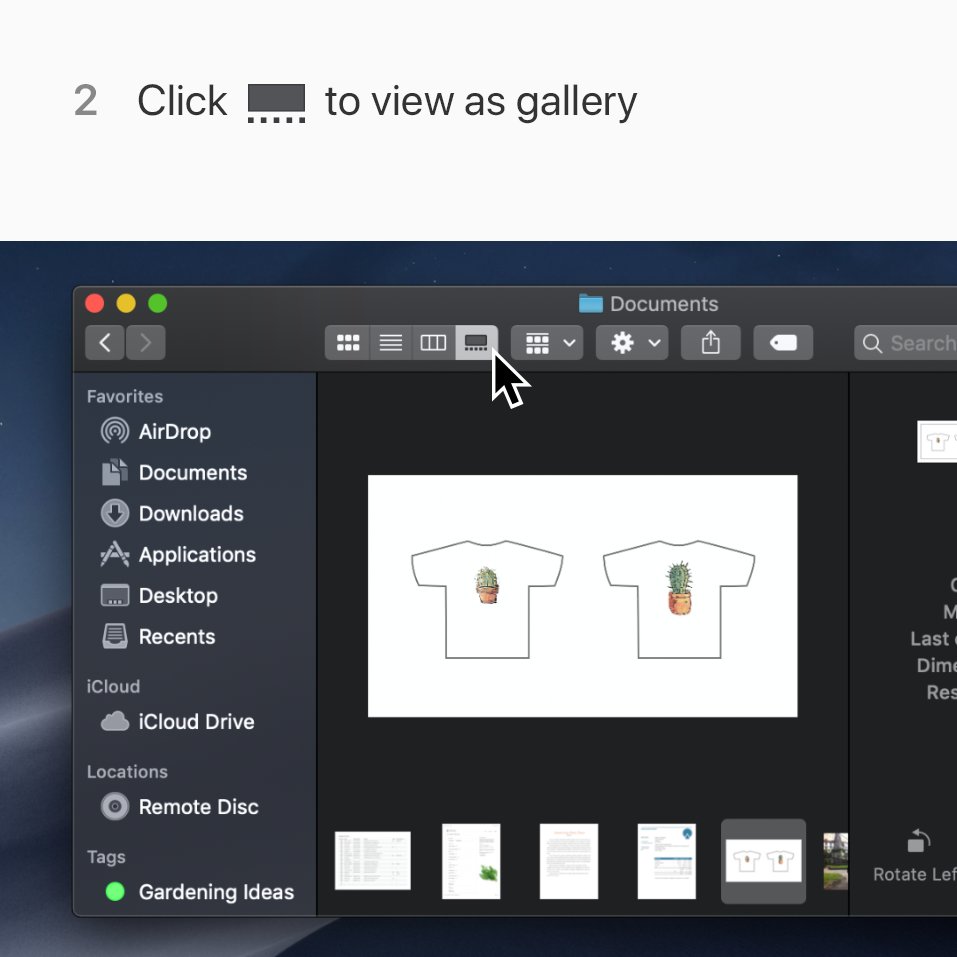The width and height of the screenshot is (957, 957).
Task: Switch to list view in Finder toolbar
Action: pyautogui.click(x=391, y=342)
